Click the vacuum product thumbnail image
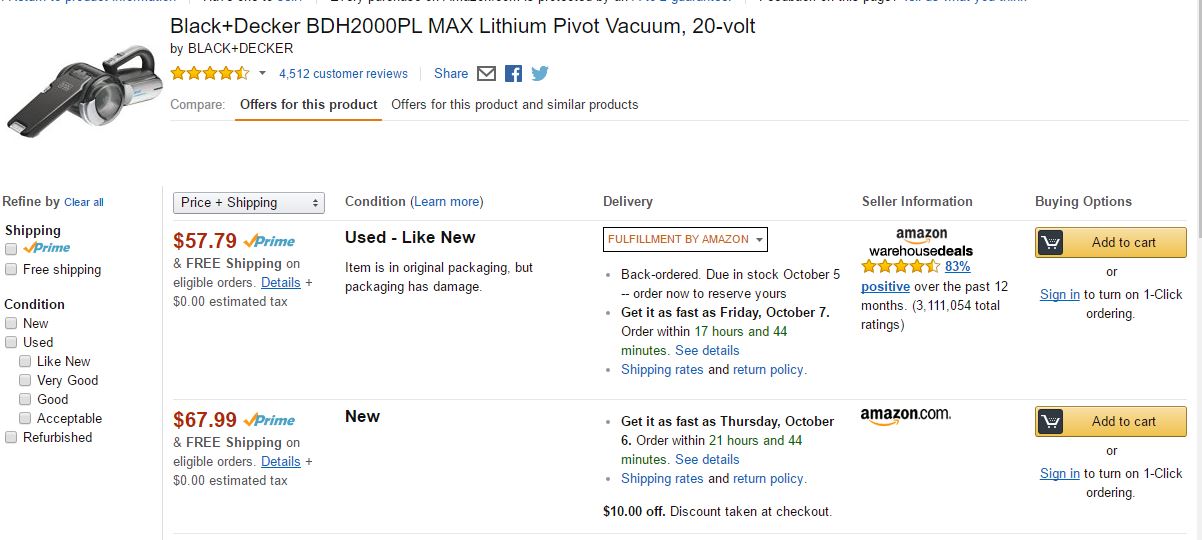This screenshot has width=1202, height=540. 82,88
